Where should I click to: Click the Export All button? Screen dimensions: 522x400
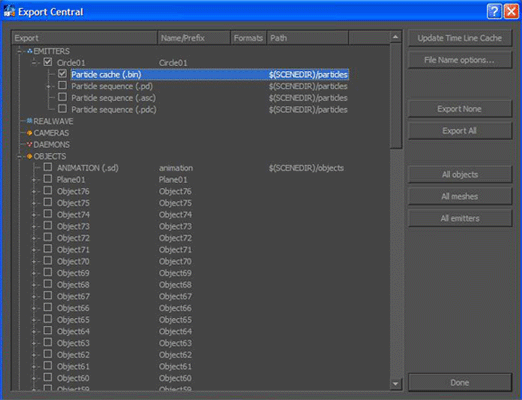[x=460, y=131]
